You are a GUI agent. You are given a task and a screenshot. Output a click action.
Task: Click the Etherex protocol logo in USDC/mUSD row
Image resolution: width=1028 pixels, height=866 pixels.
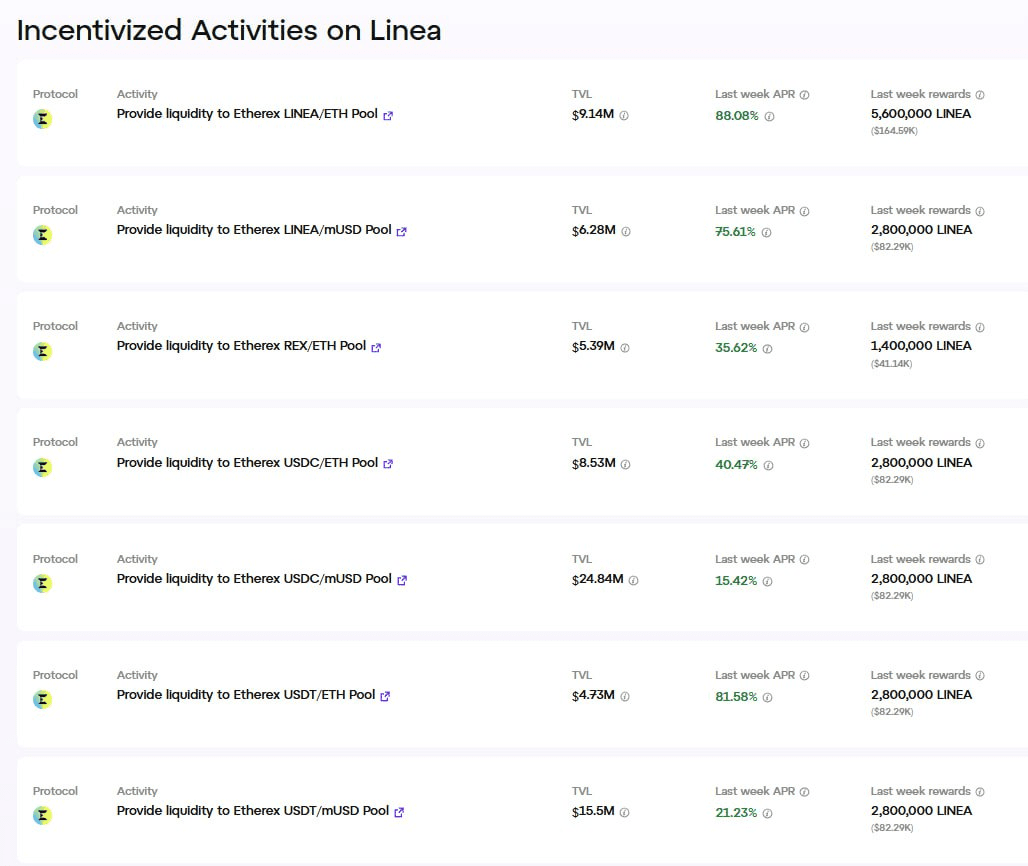[x=43, y=583]
